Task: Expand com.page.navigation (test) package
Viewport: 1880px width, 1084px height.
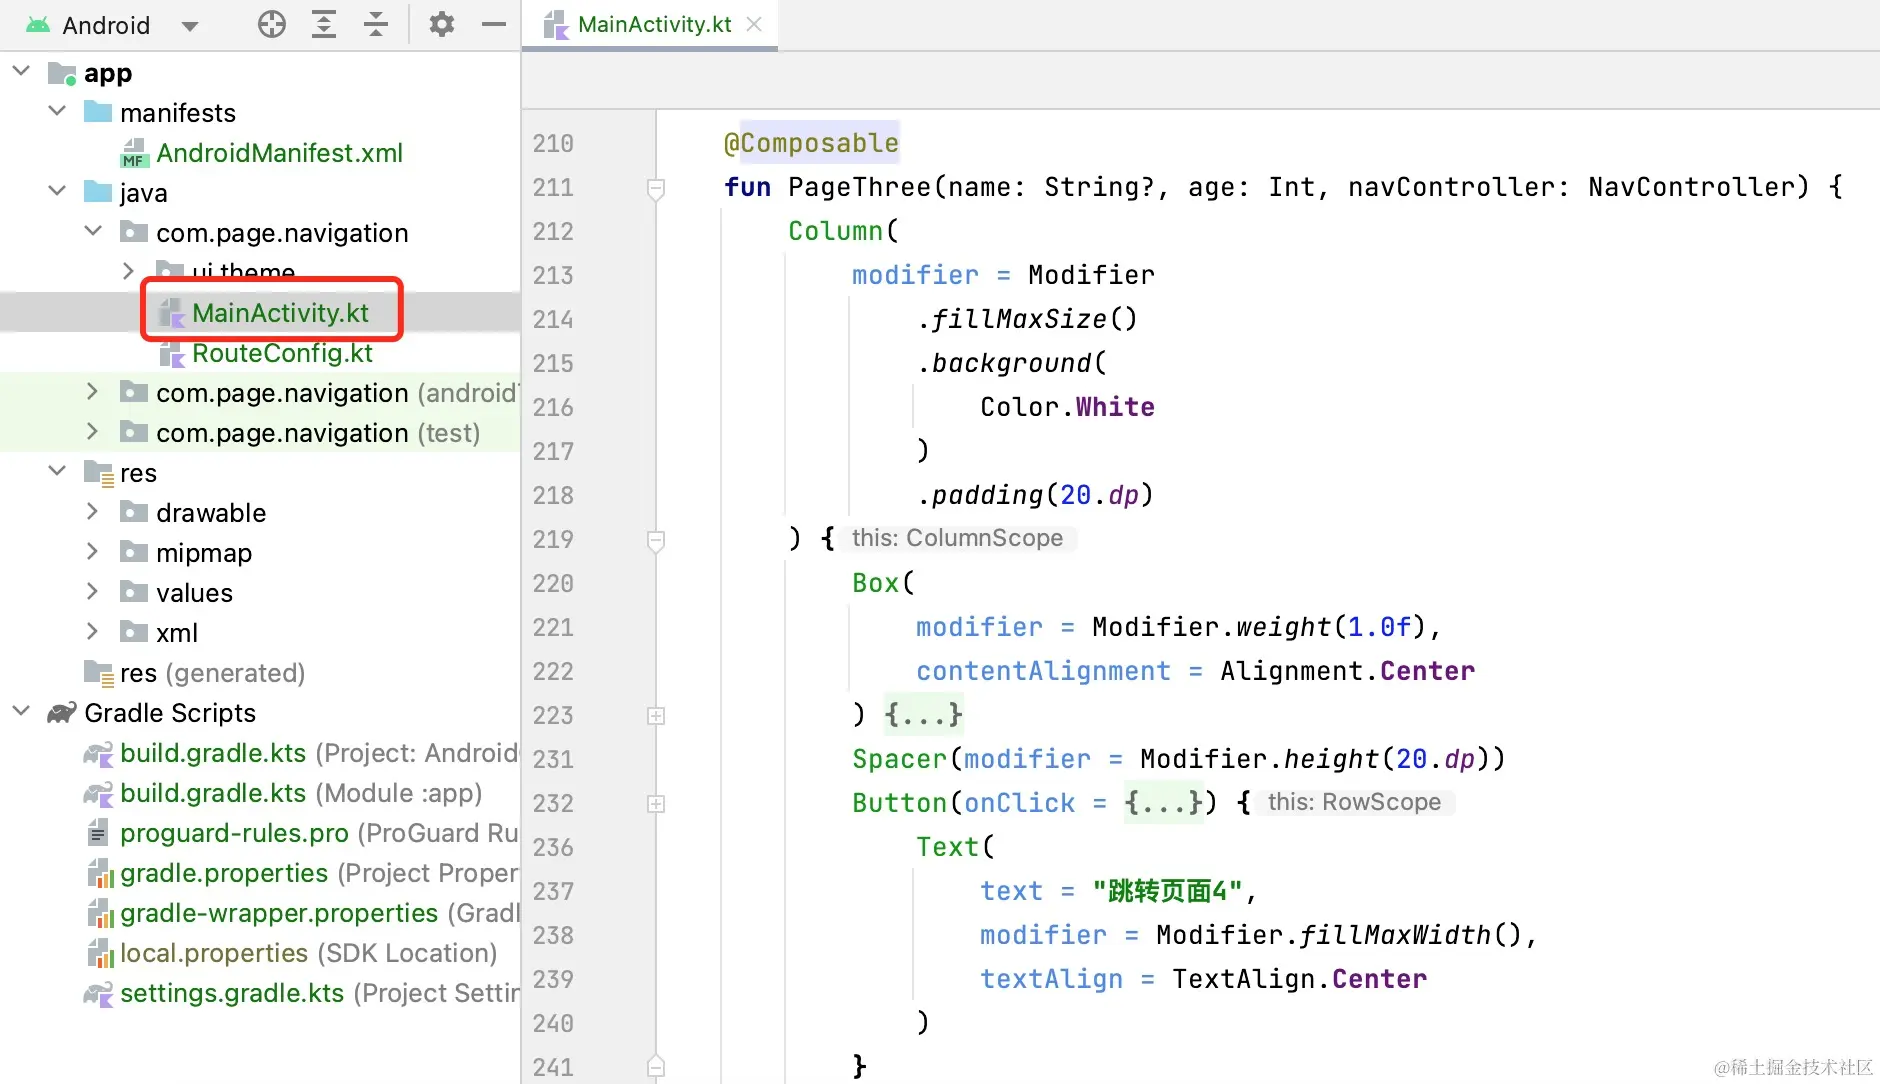Action: 92,432
